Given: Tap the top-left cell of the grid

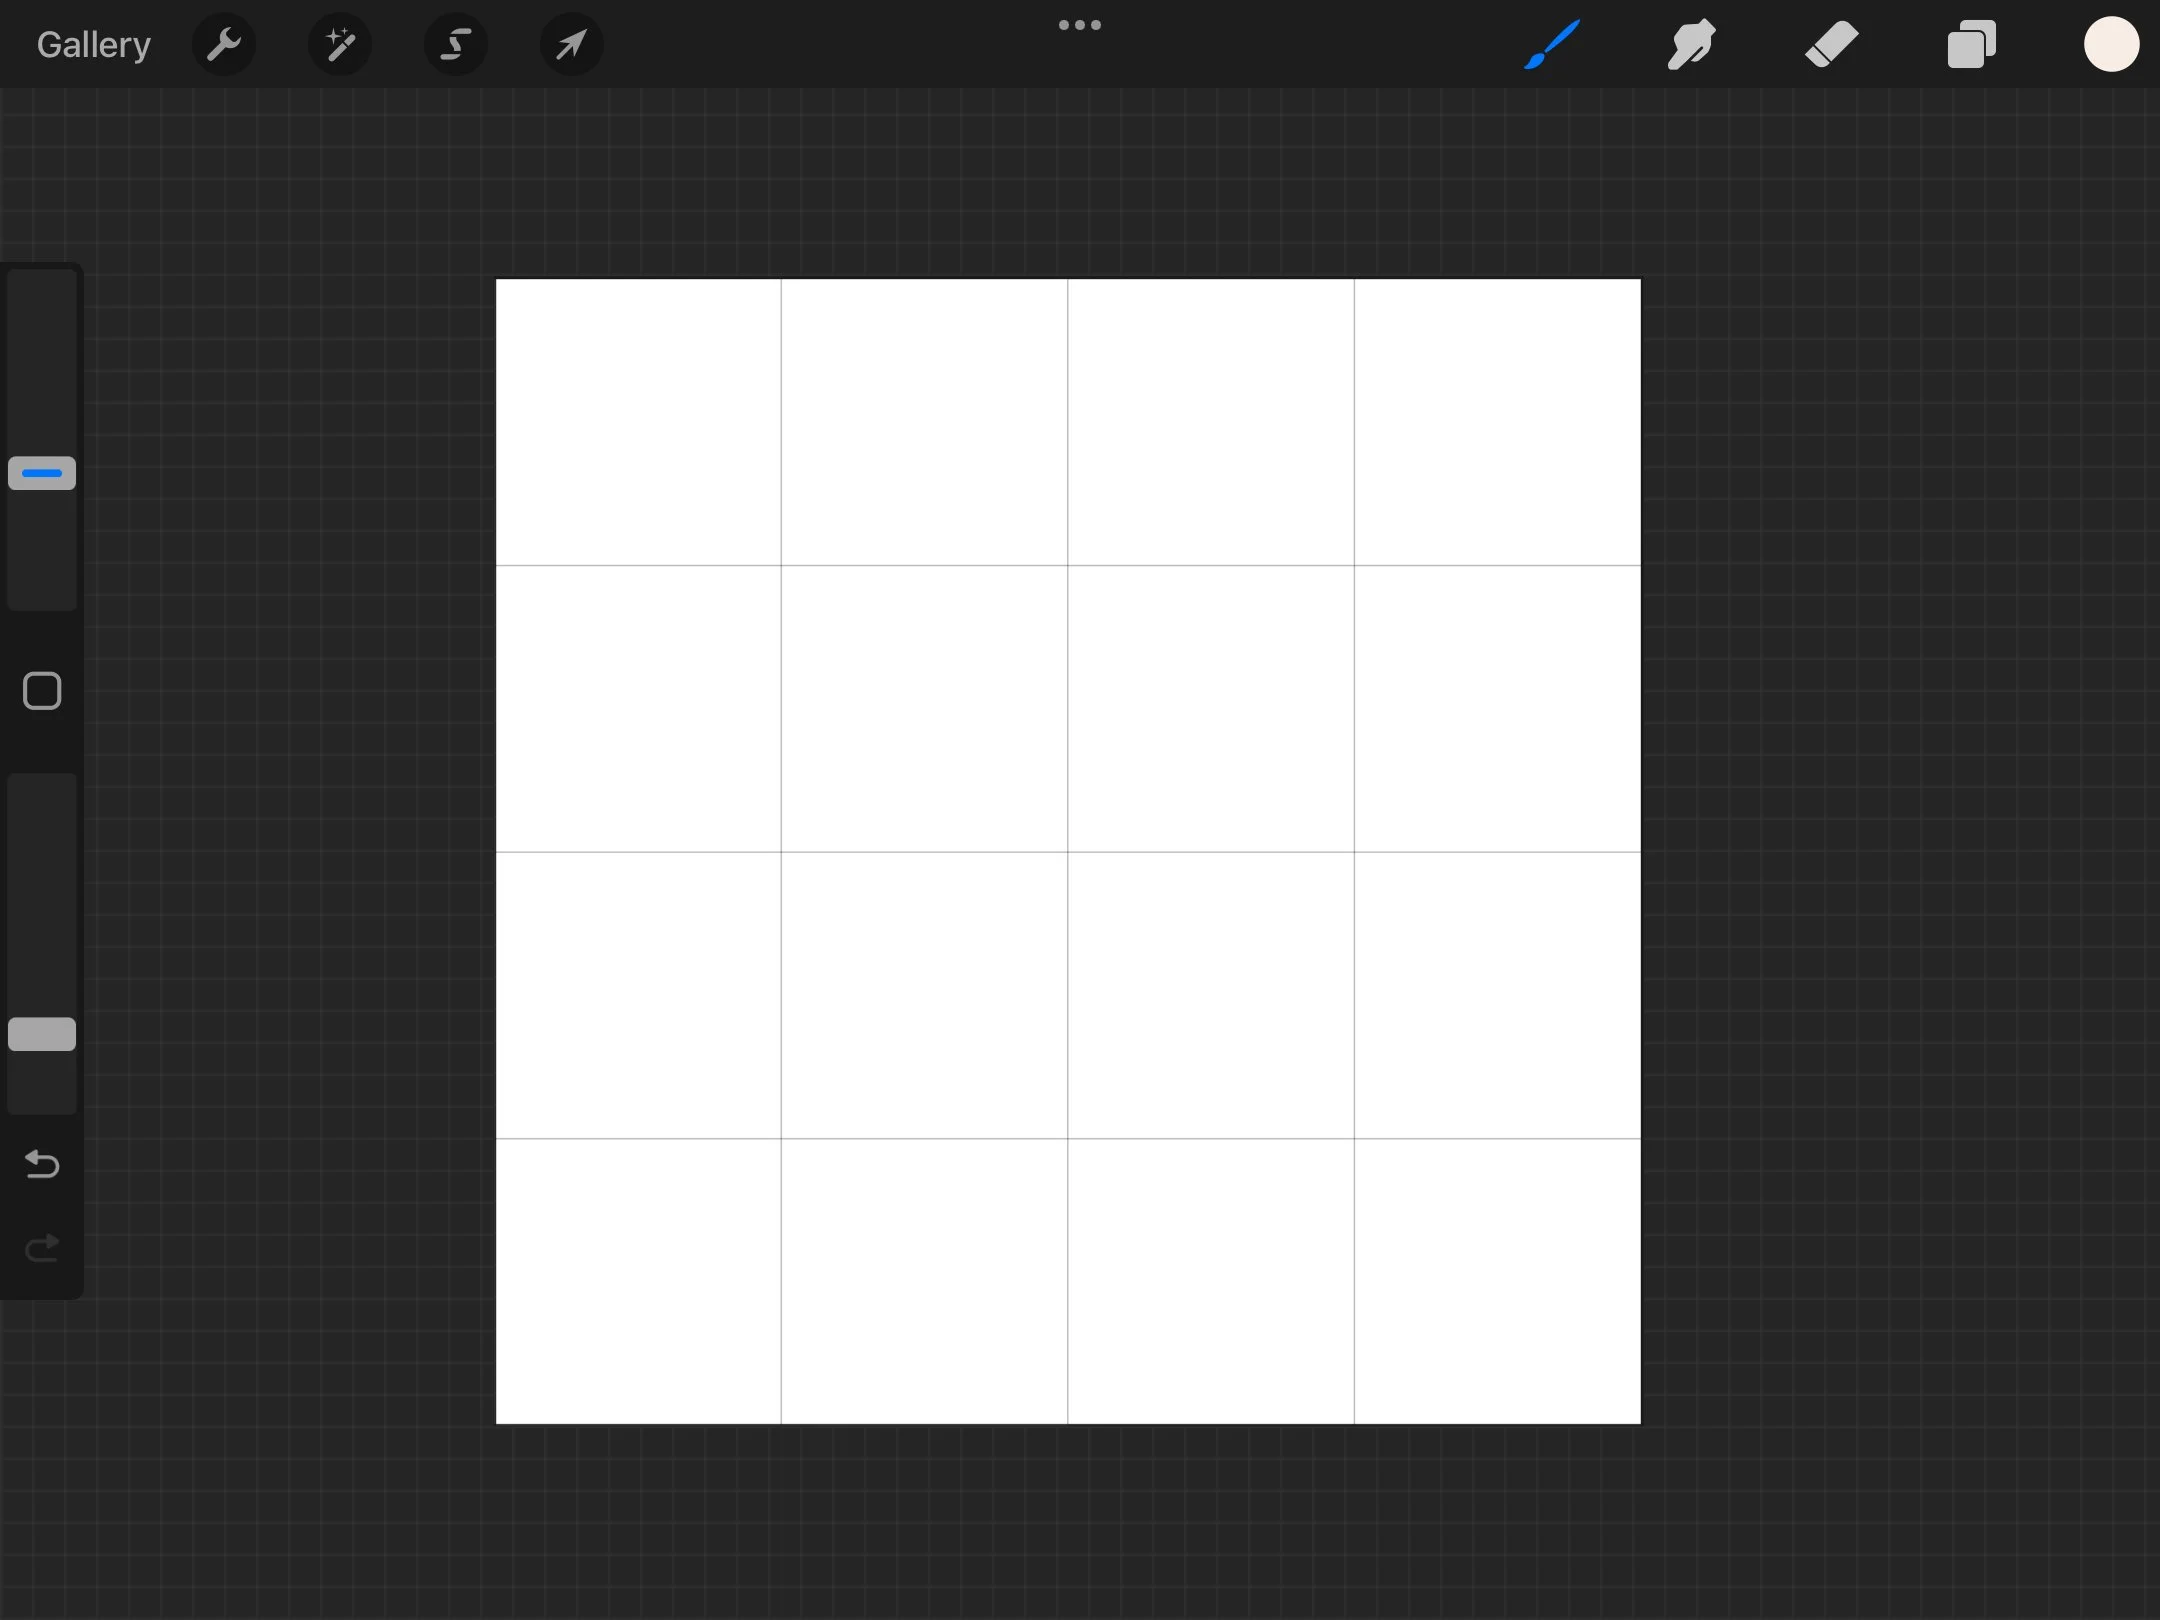Looking at the screenshot, I should 638,420.
